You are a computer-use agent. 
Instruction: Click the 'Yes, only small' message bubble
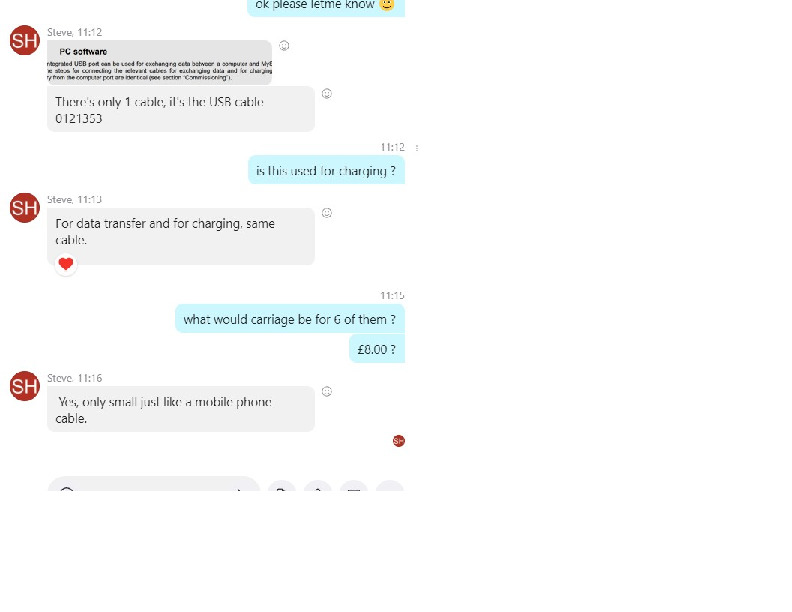click(181, 409)
